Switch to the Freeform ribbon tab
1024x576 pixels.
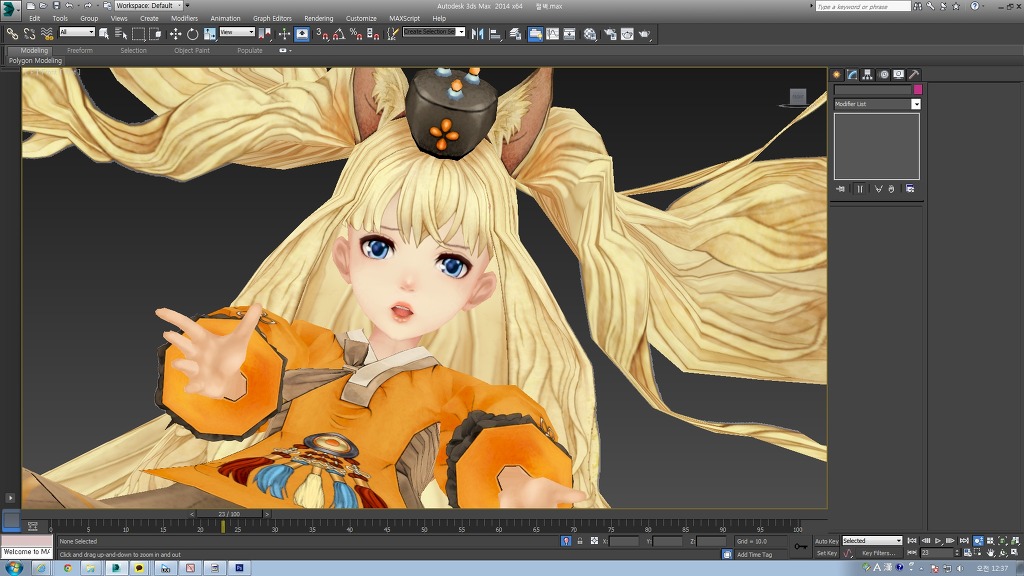(80, 50)
